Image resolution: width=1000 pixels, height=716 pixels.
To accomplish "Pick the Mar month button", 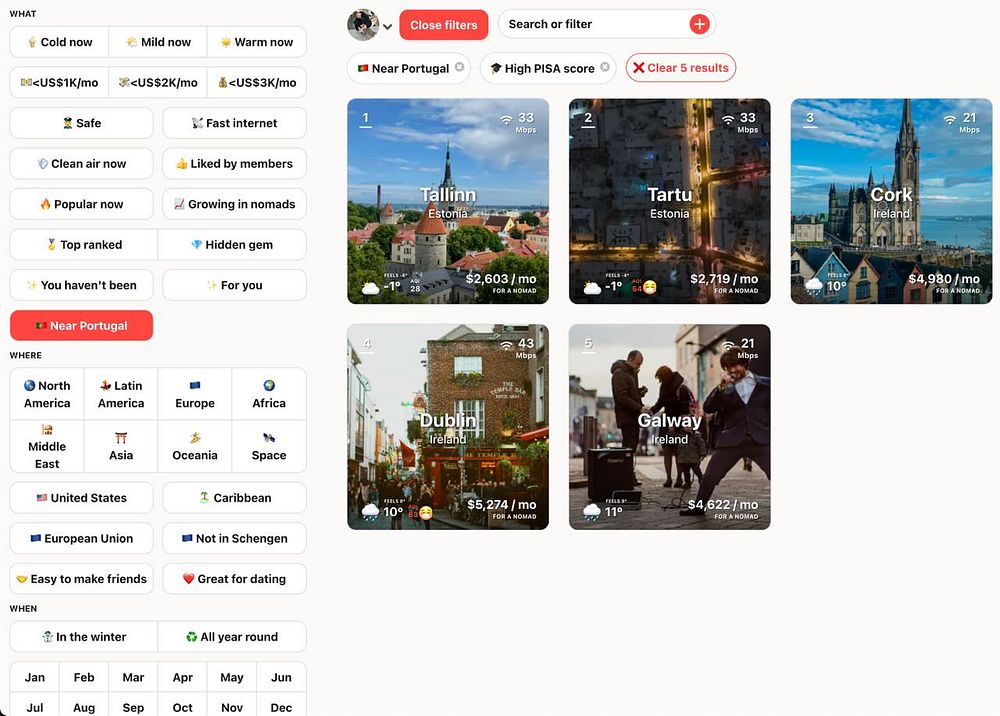I will coord(133,677).
